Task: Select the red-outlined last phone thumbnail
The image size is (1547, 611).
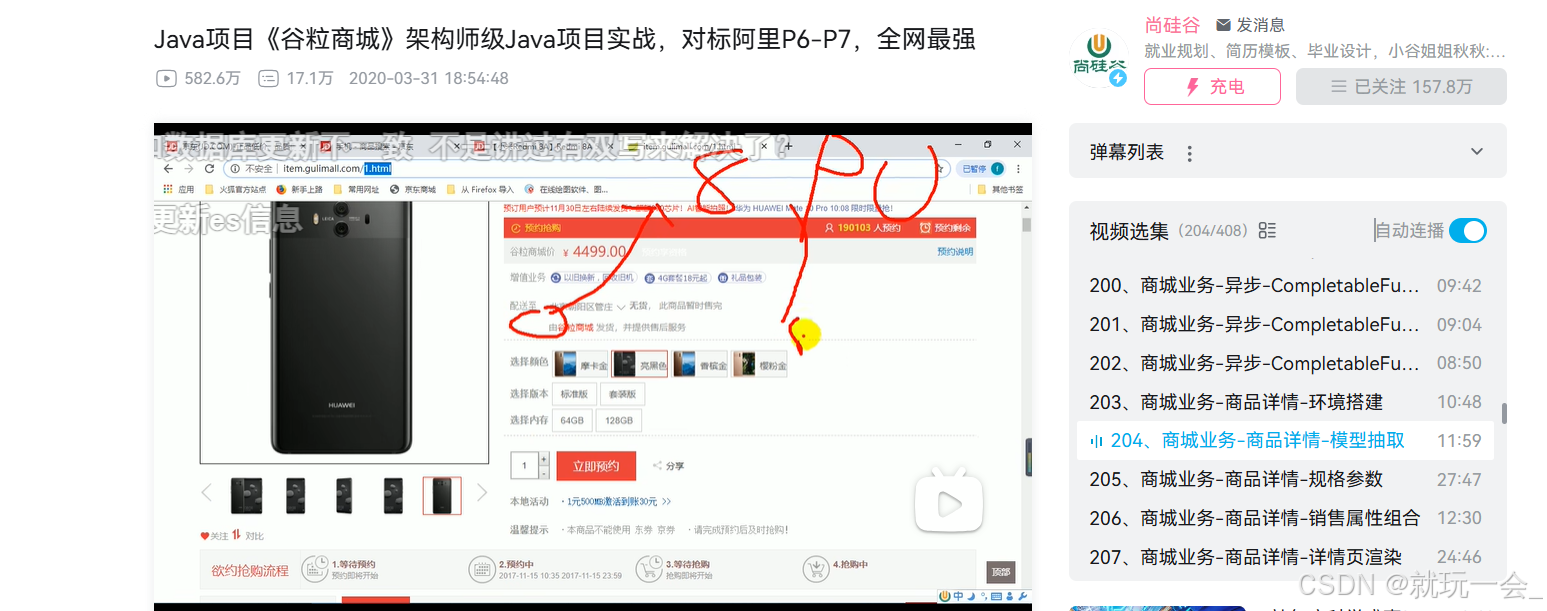Action: (x=442, y=495)
